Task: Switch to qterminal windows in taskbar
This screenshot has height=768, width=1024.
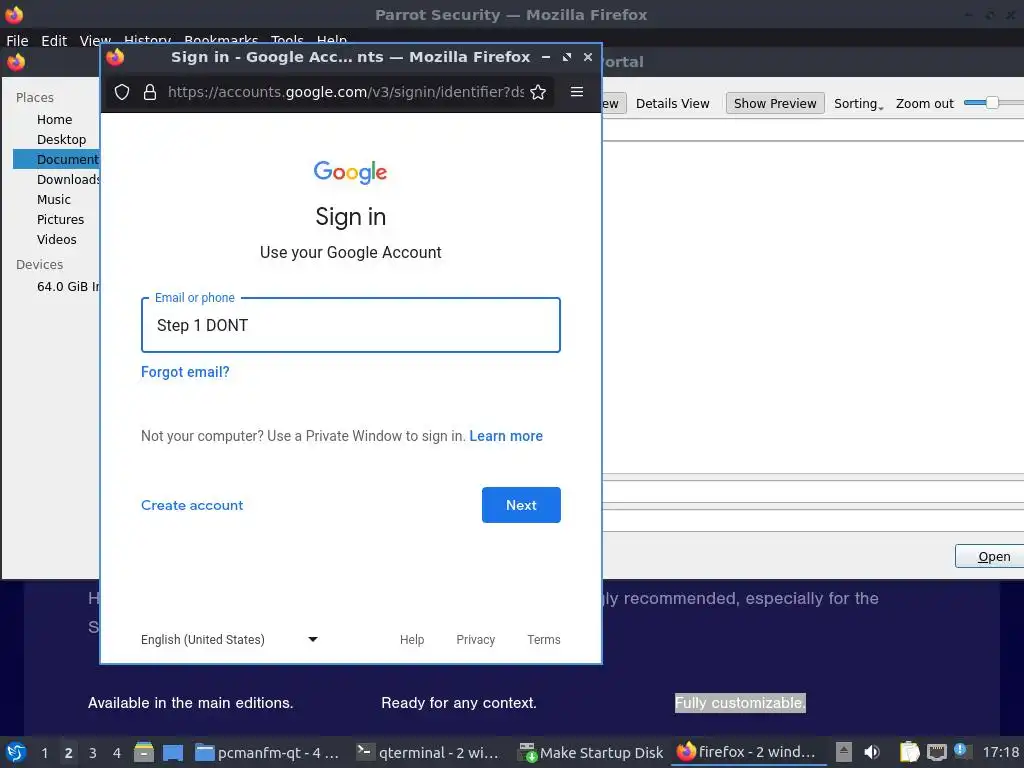Action: (x=428, y=752)
